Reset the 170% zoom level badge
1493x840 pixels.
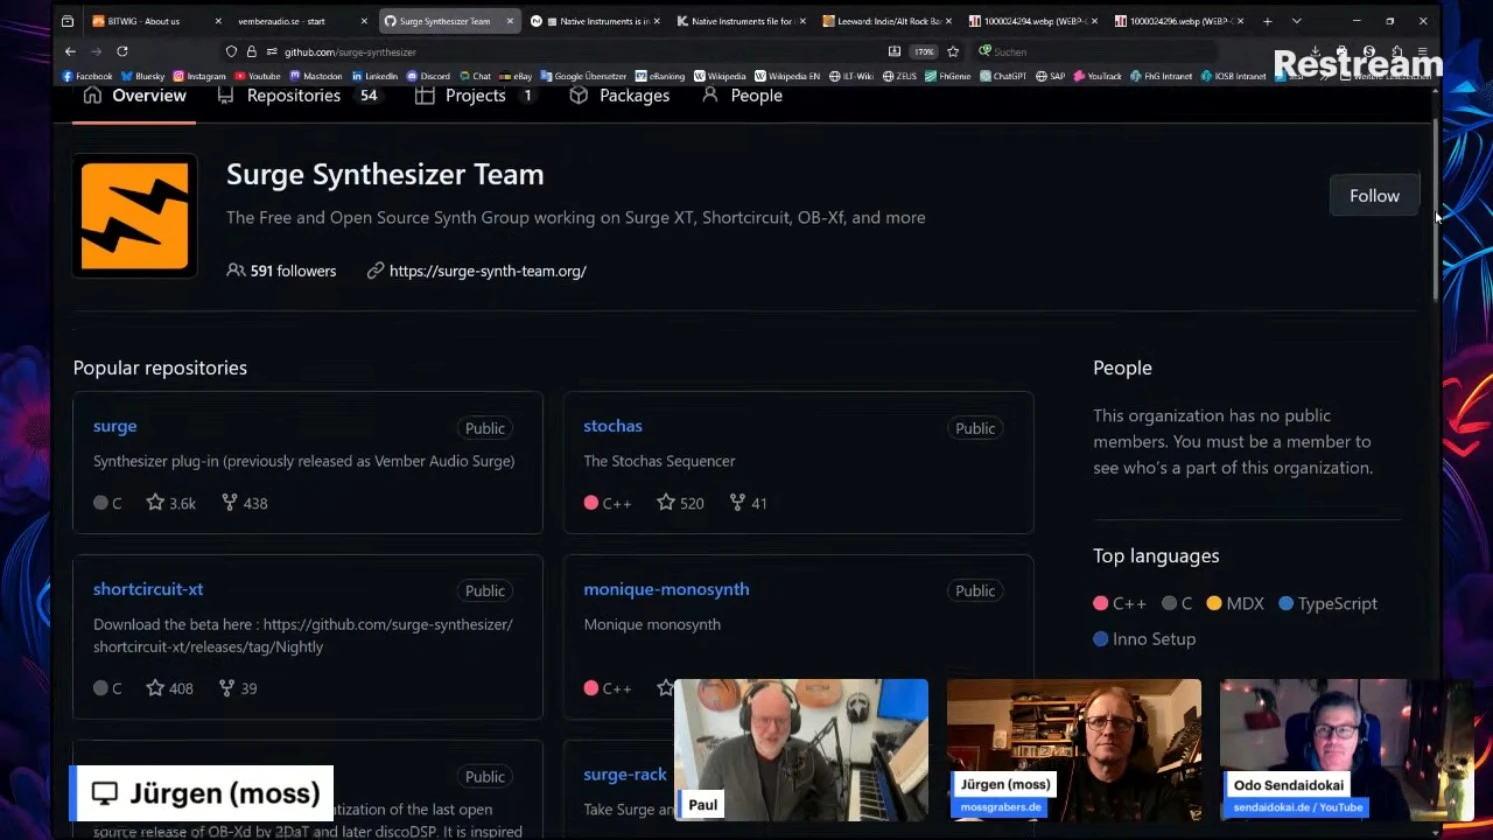click(924, 51)
